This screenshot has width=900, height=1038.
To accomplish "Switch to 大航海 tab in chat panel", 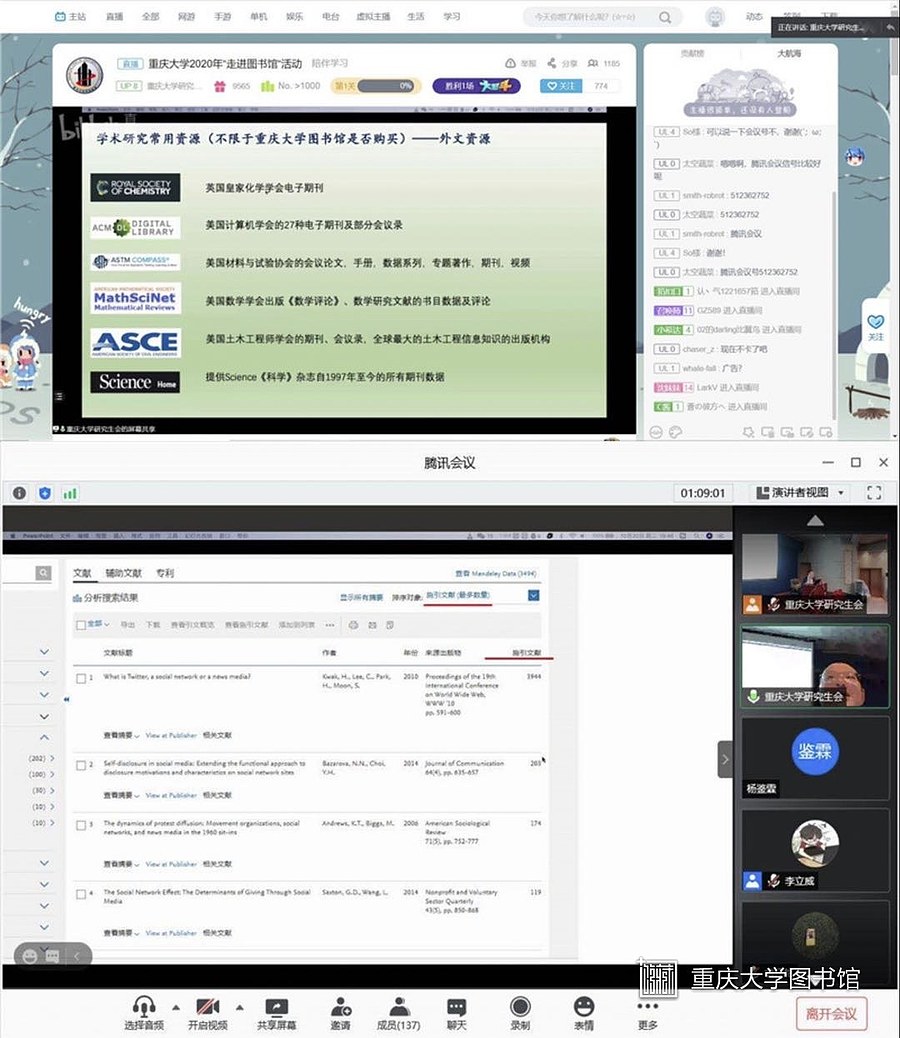I will [x=789, y=53].
